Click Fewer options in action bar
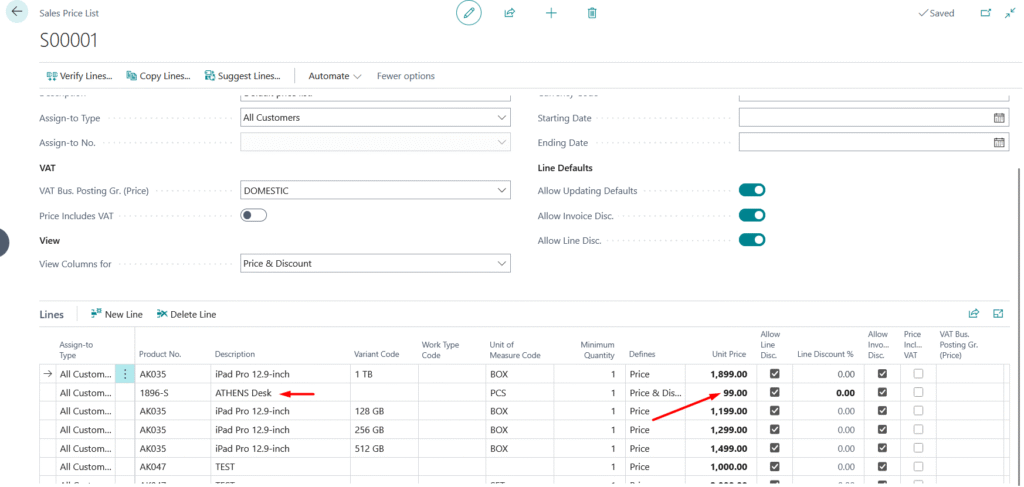Screen dimensions: 1024x487 pyautogui.click(x=405, y=76)
